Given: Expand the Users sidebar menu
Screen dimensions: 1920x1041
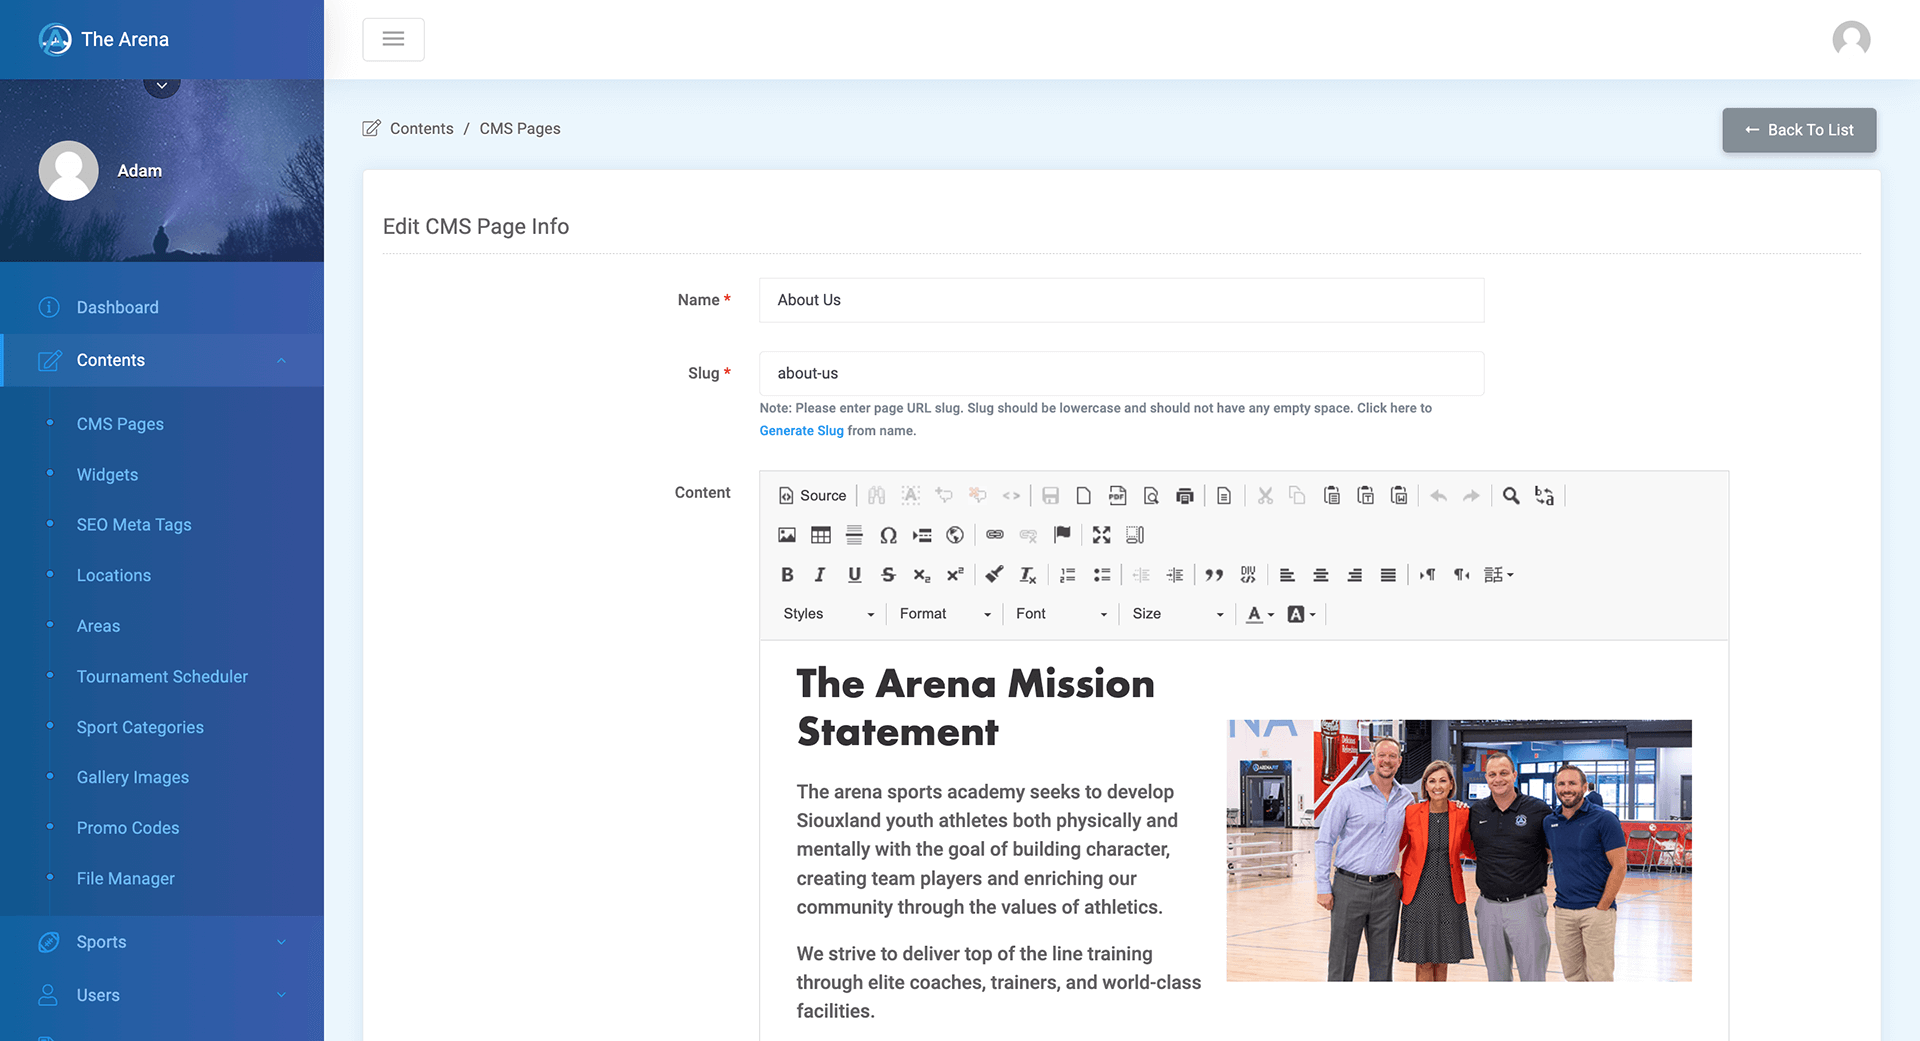Looking at the screenshot, I should coord(162,995).
